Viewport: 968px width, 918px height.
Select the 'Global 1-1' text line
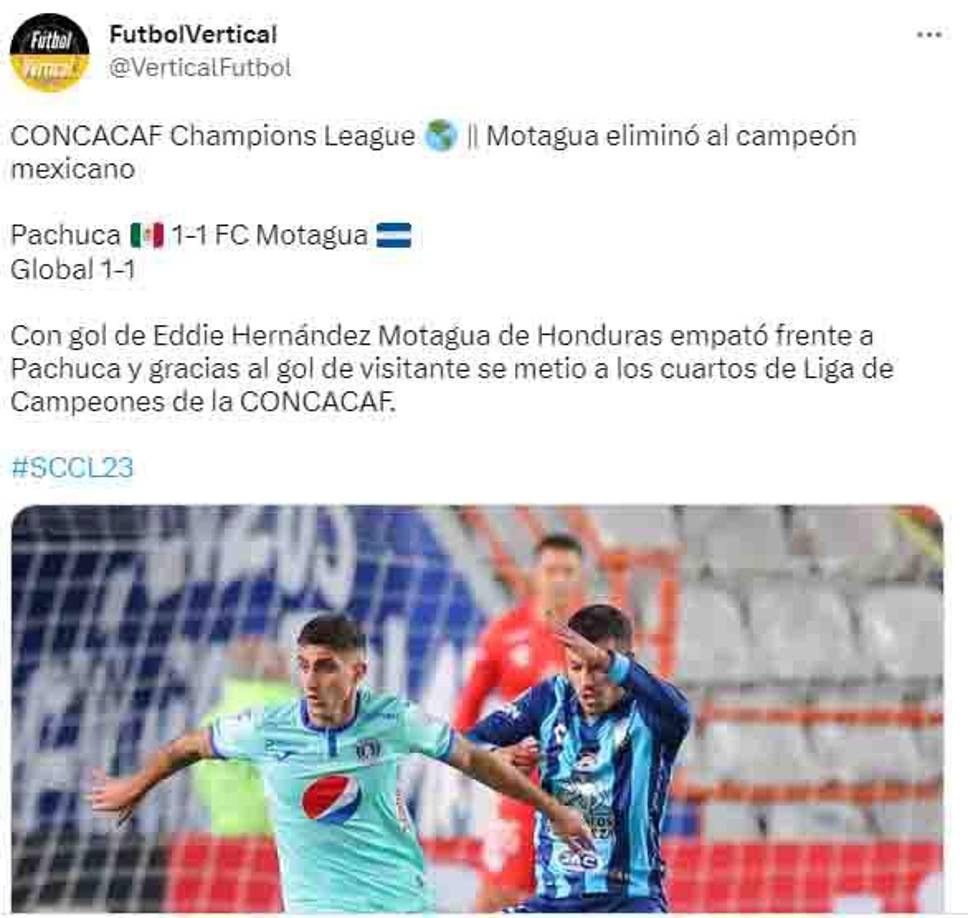click(x=73, y=269)
